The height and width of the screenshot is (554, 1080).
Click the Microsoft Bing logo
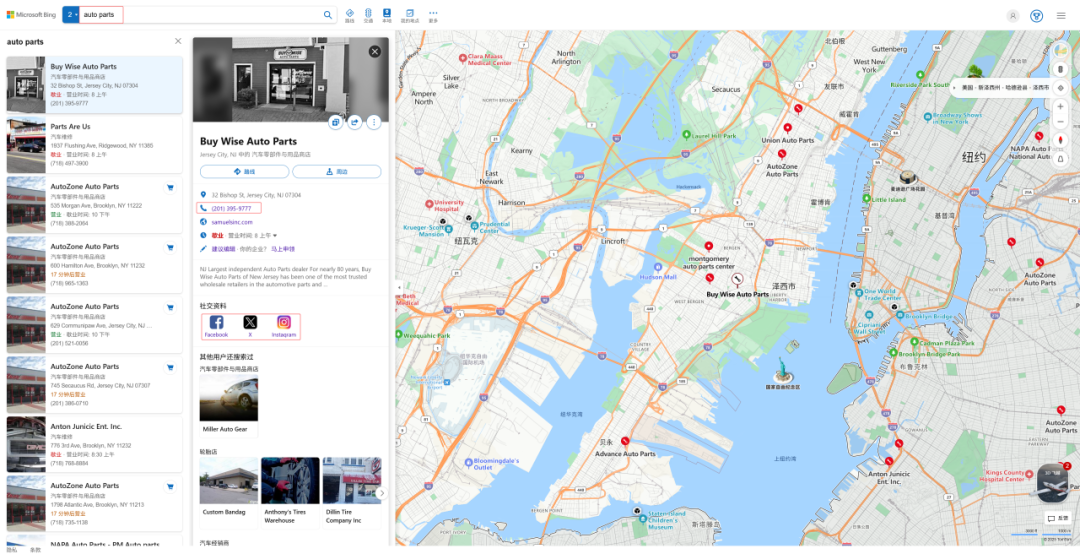coord(32,14)
